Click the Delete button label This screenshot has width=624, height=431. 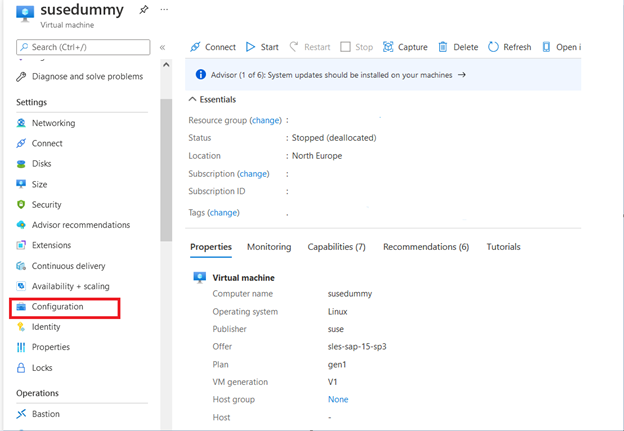466,47
